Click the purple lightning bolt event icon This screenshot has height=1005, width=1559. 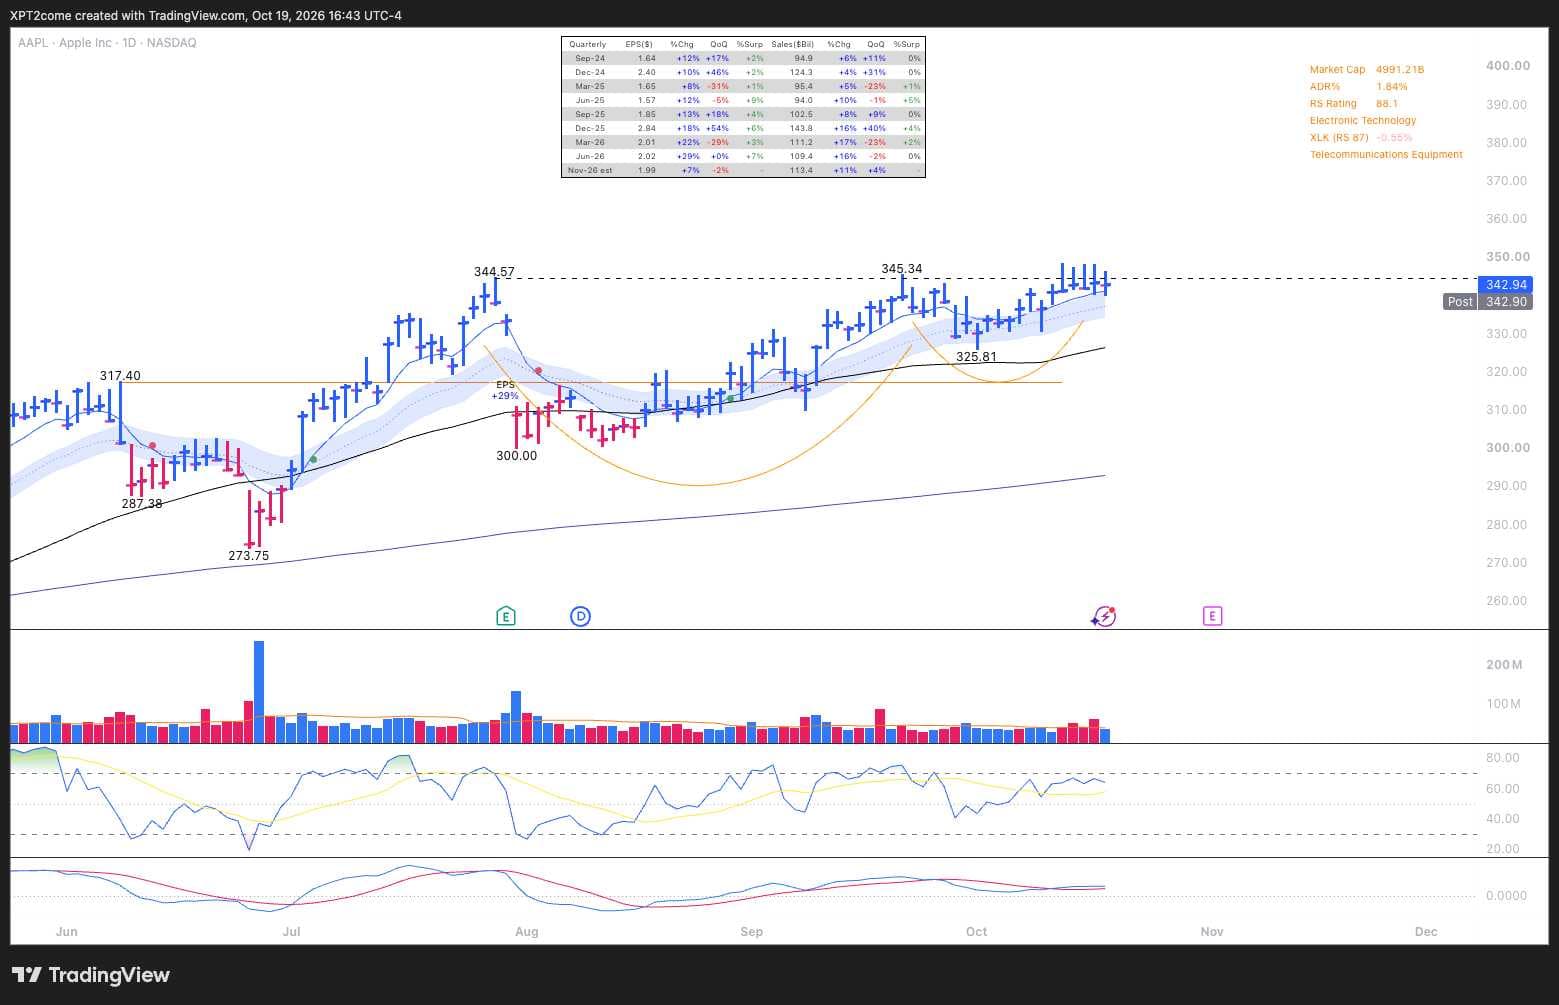point(1103,616)
